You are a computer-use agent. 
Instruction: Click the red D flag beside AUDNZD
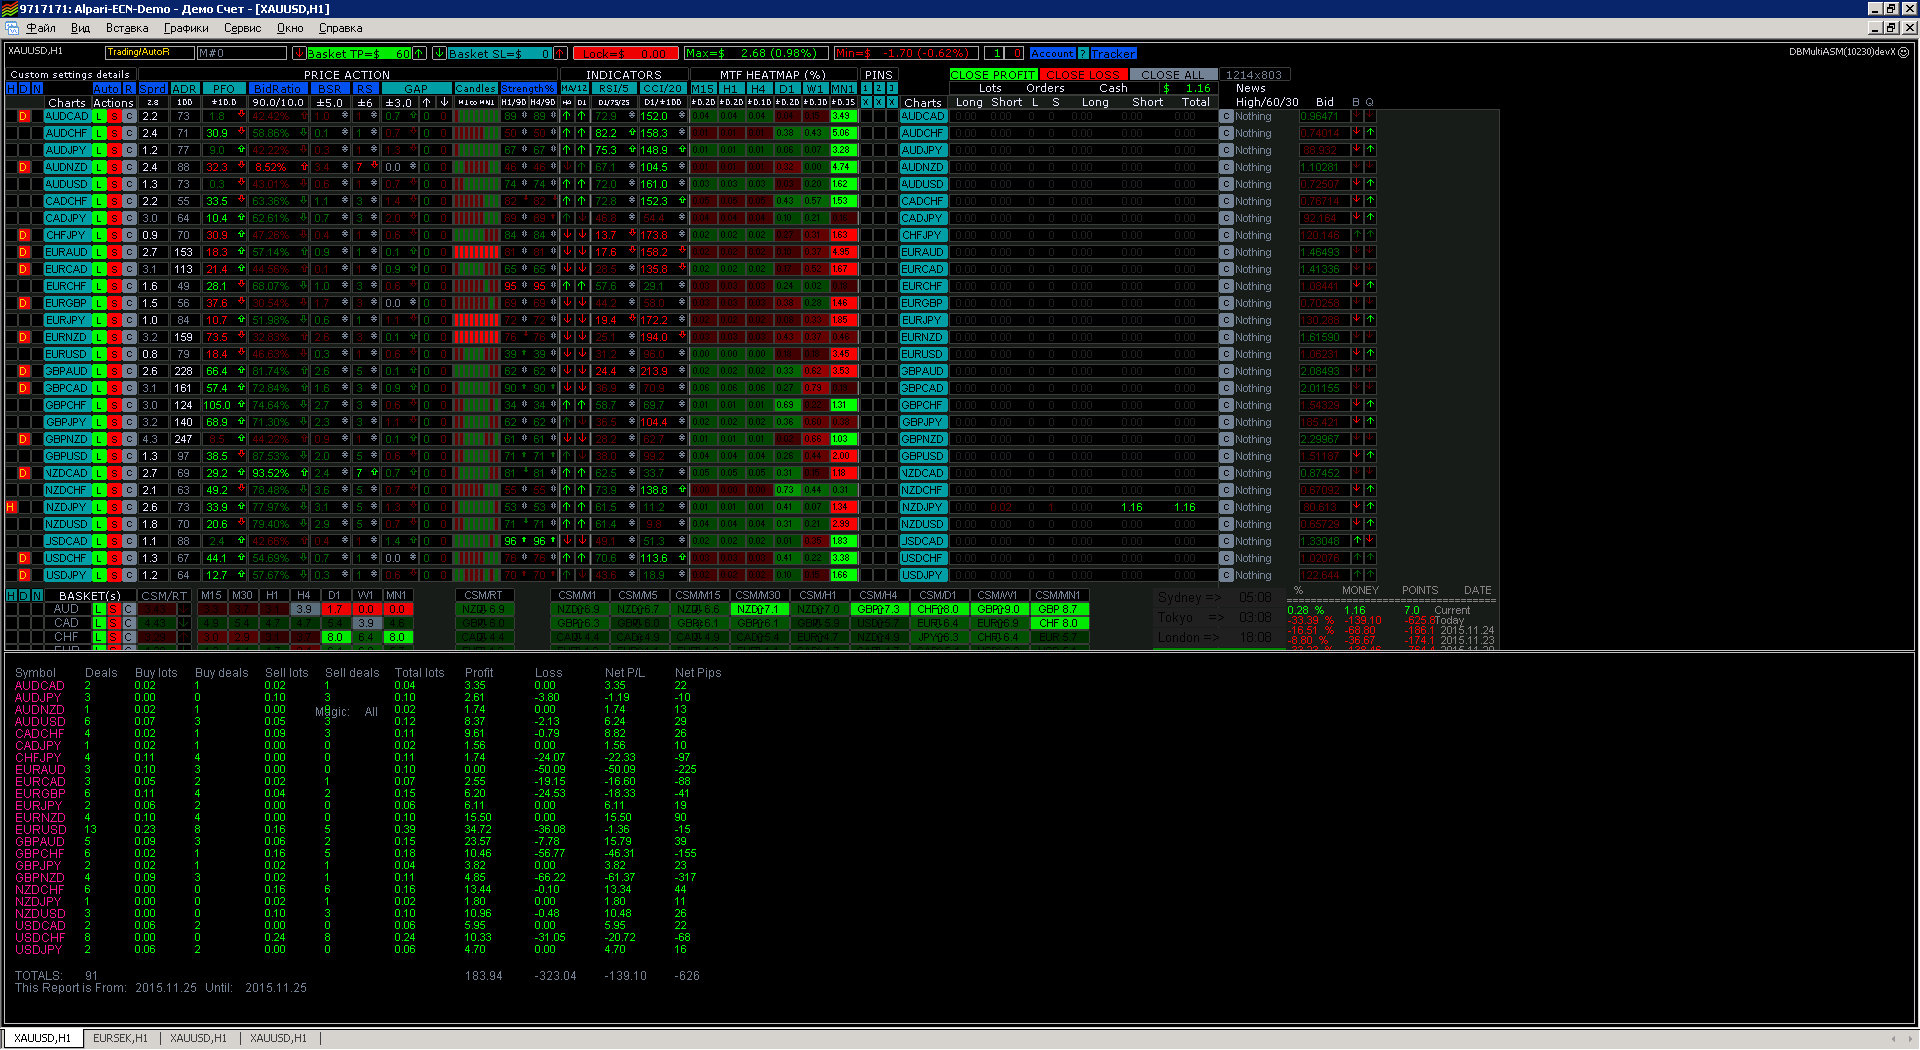(24, 167)
